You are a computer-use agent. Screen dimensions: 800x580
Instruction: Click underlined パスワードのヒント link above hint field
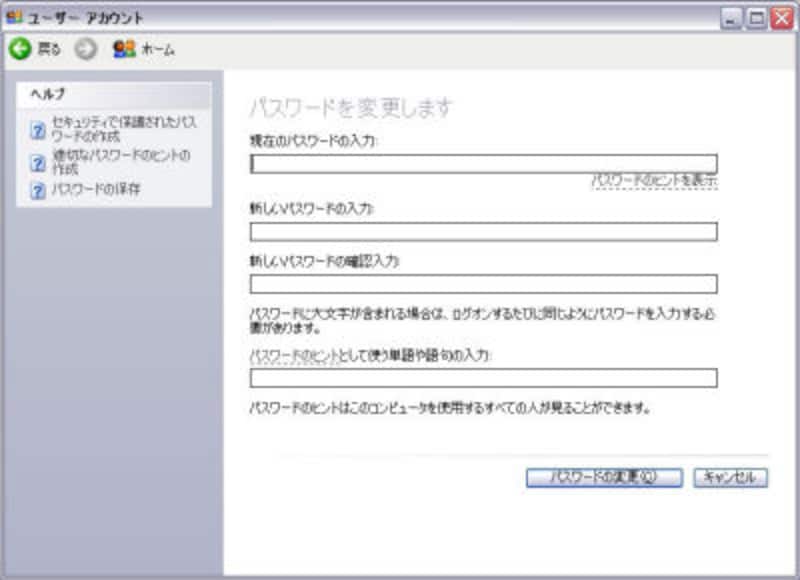pyautogui.click(x=285, y=356)
